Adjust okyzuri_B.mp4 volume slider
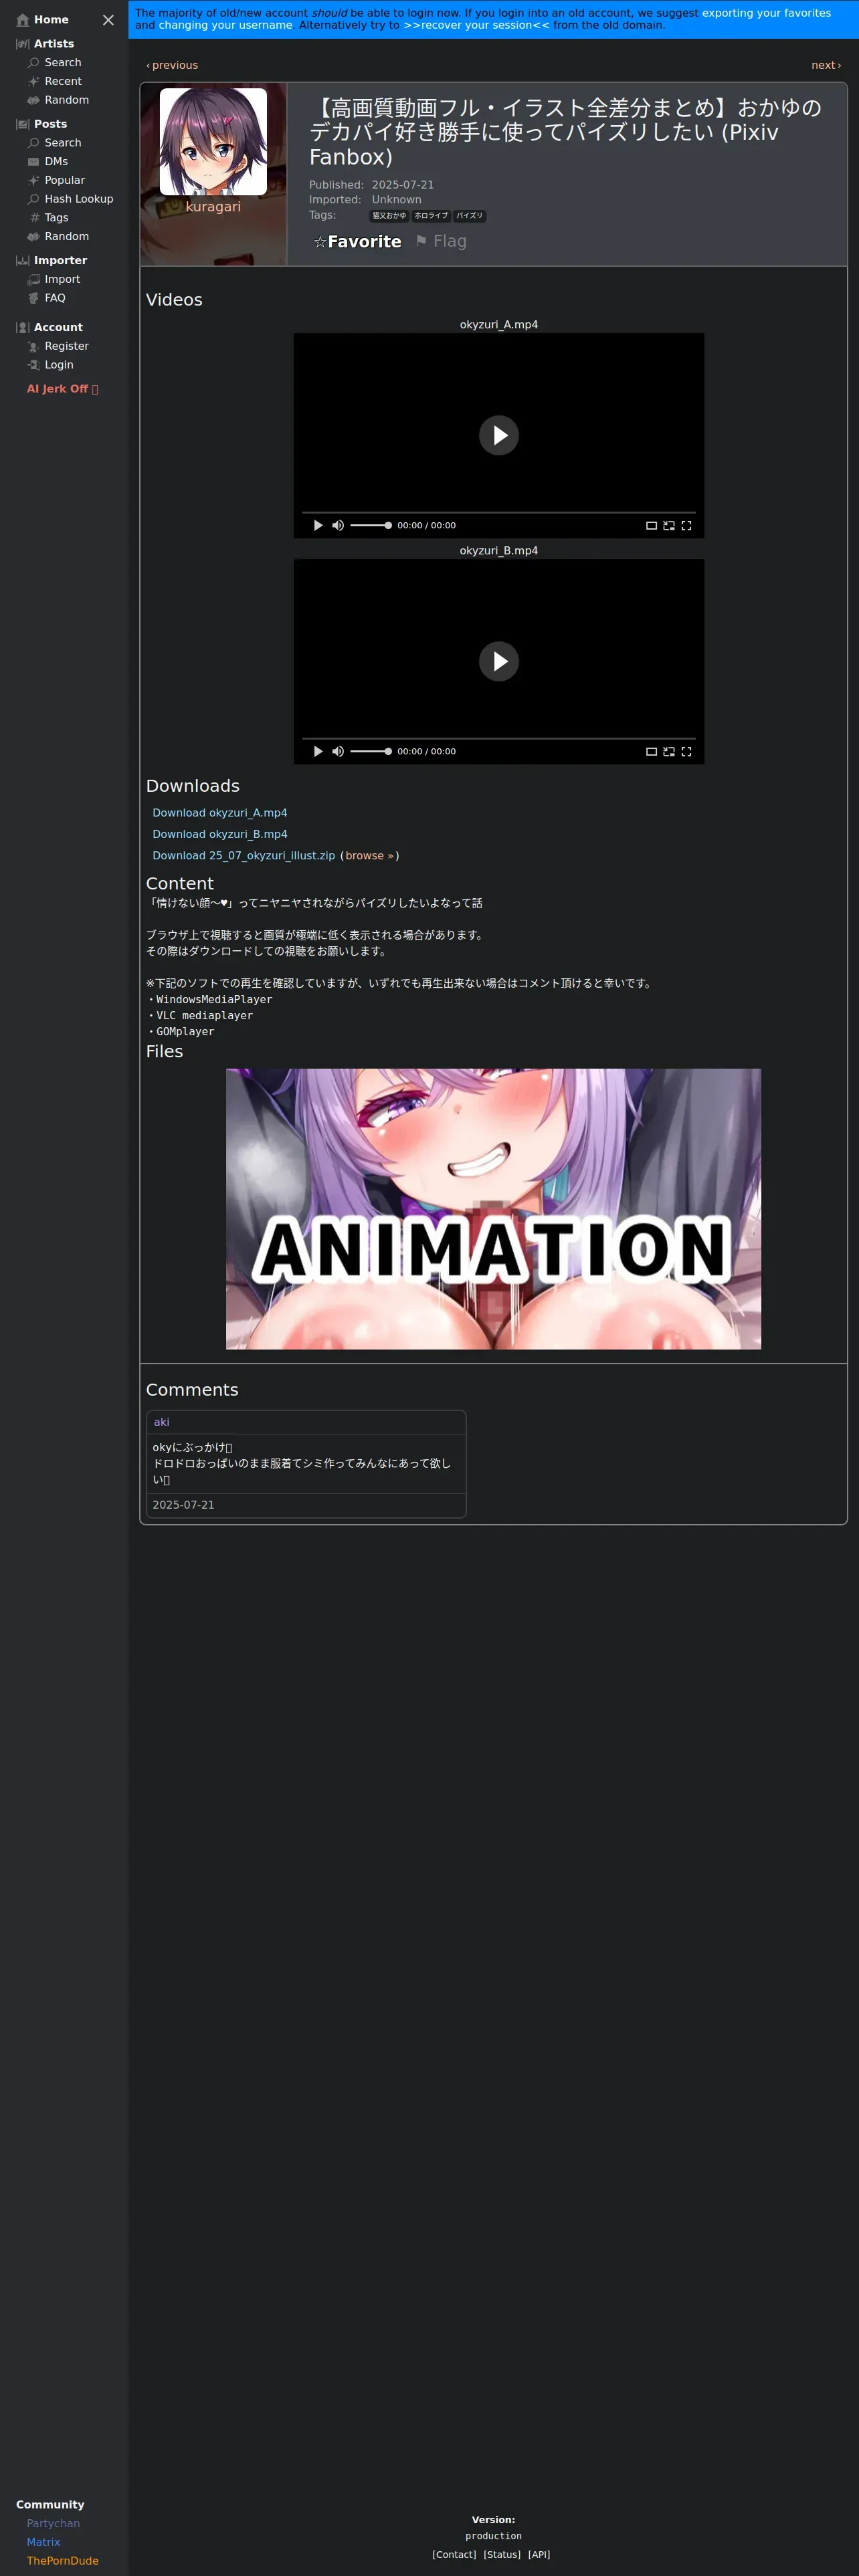Screen dimensions: 859x2576 (371, 751)
